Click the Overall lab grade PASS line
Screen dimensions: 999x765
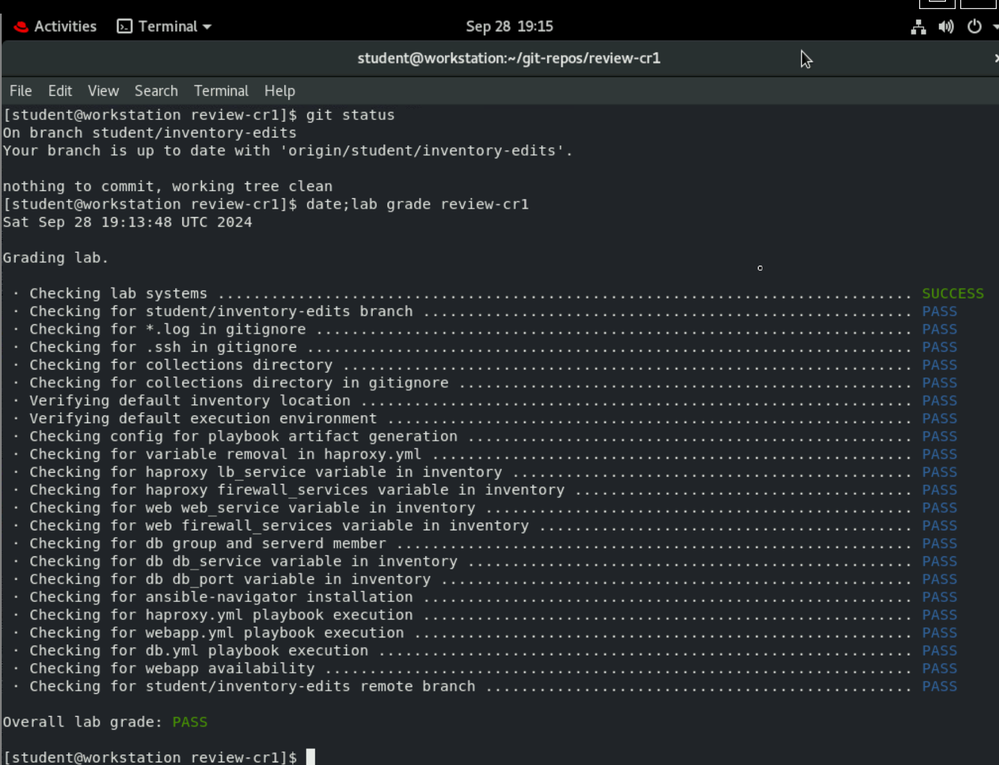click(x=105, y=722)
